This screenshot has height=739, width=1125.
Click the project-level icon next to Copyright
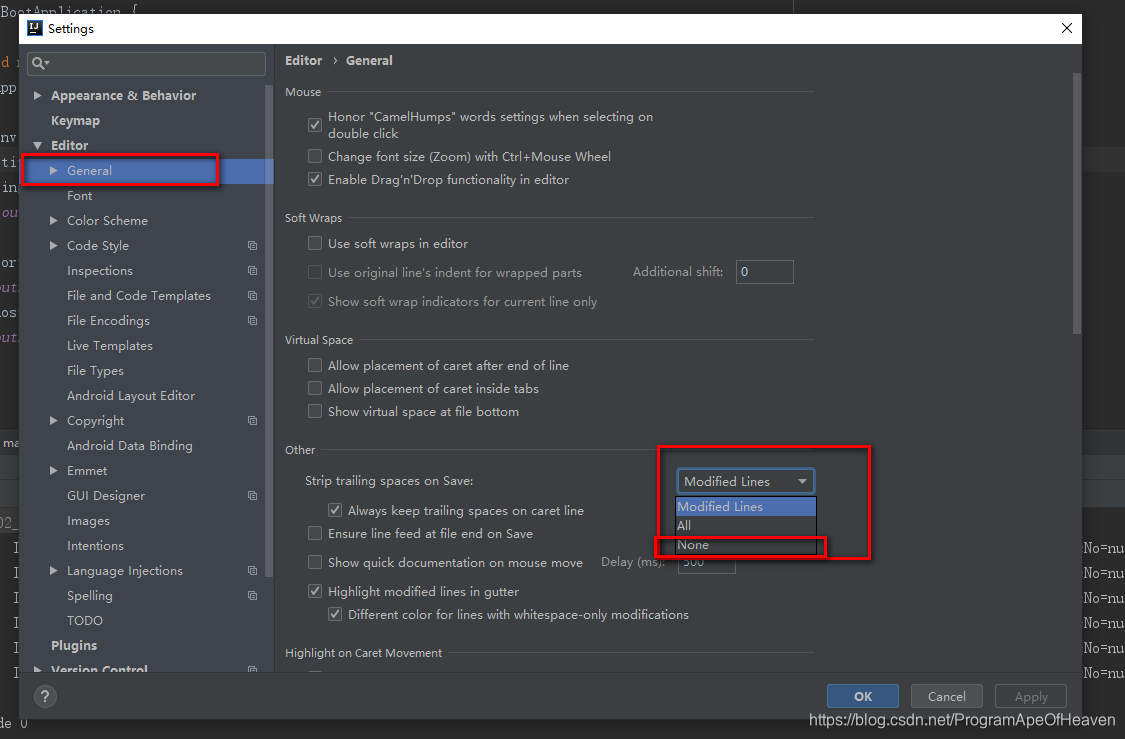253,420
